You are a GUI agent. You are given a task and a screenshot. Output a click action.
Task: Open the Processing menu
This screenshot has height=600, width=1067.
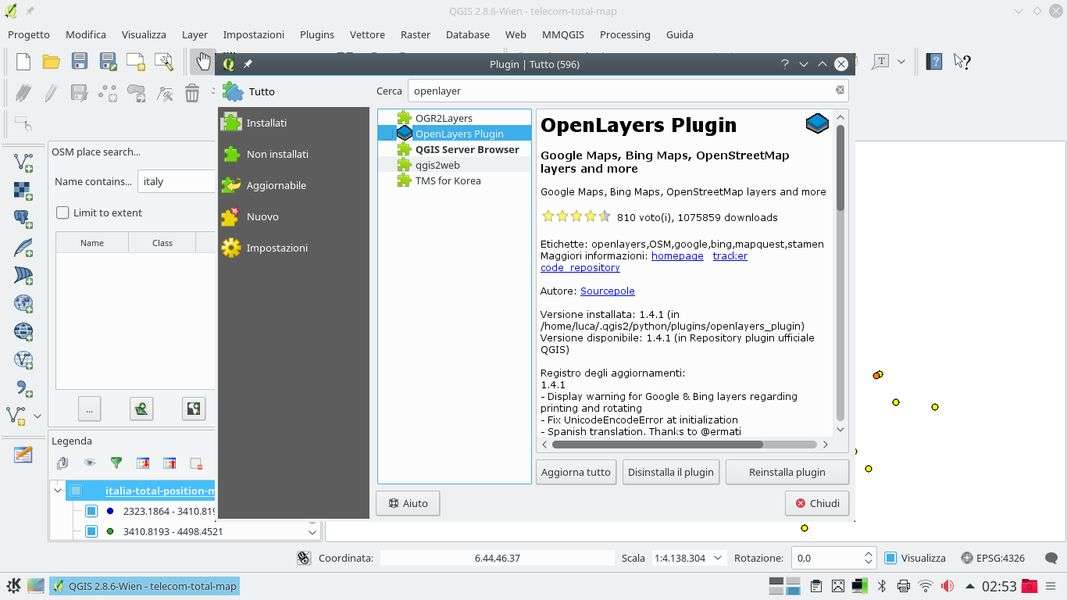pyautogui.click(x=624, y=34)
